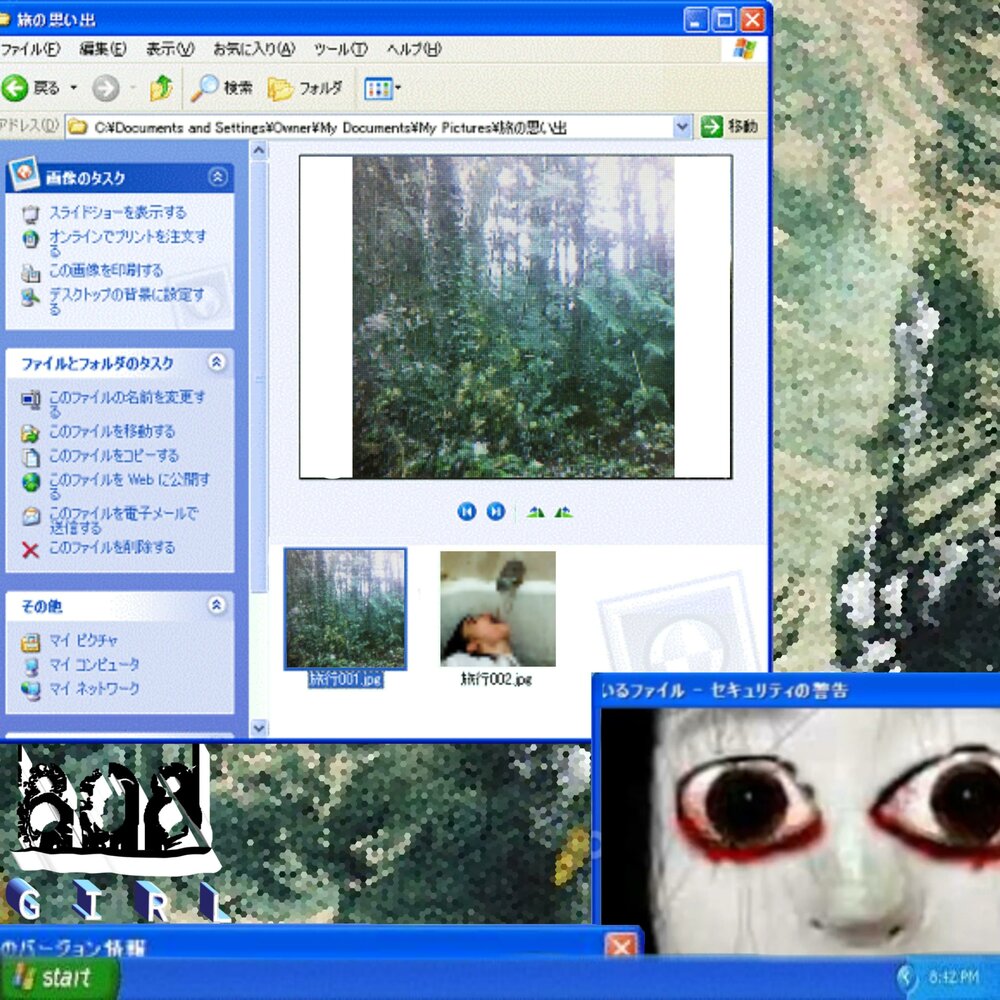
Task: Collapse the Other places panel section
Action: tap(217, 605)
